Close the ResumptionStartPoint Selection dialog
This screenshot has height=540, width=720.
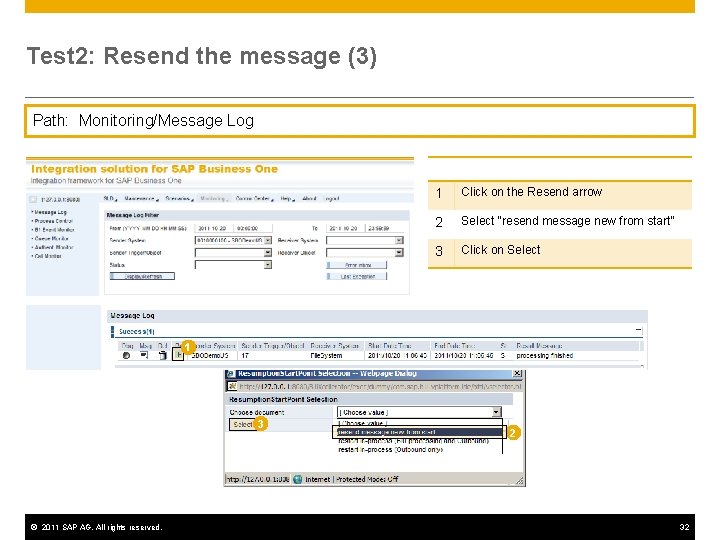pos(517,373)
